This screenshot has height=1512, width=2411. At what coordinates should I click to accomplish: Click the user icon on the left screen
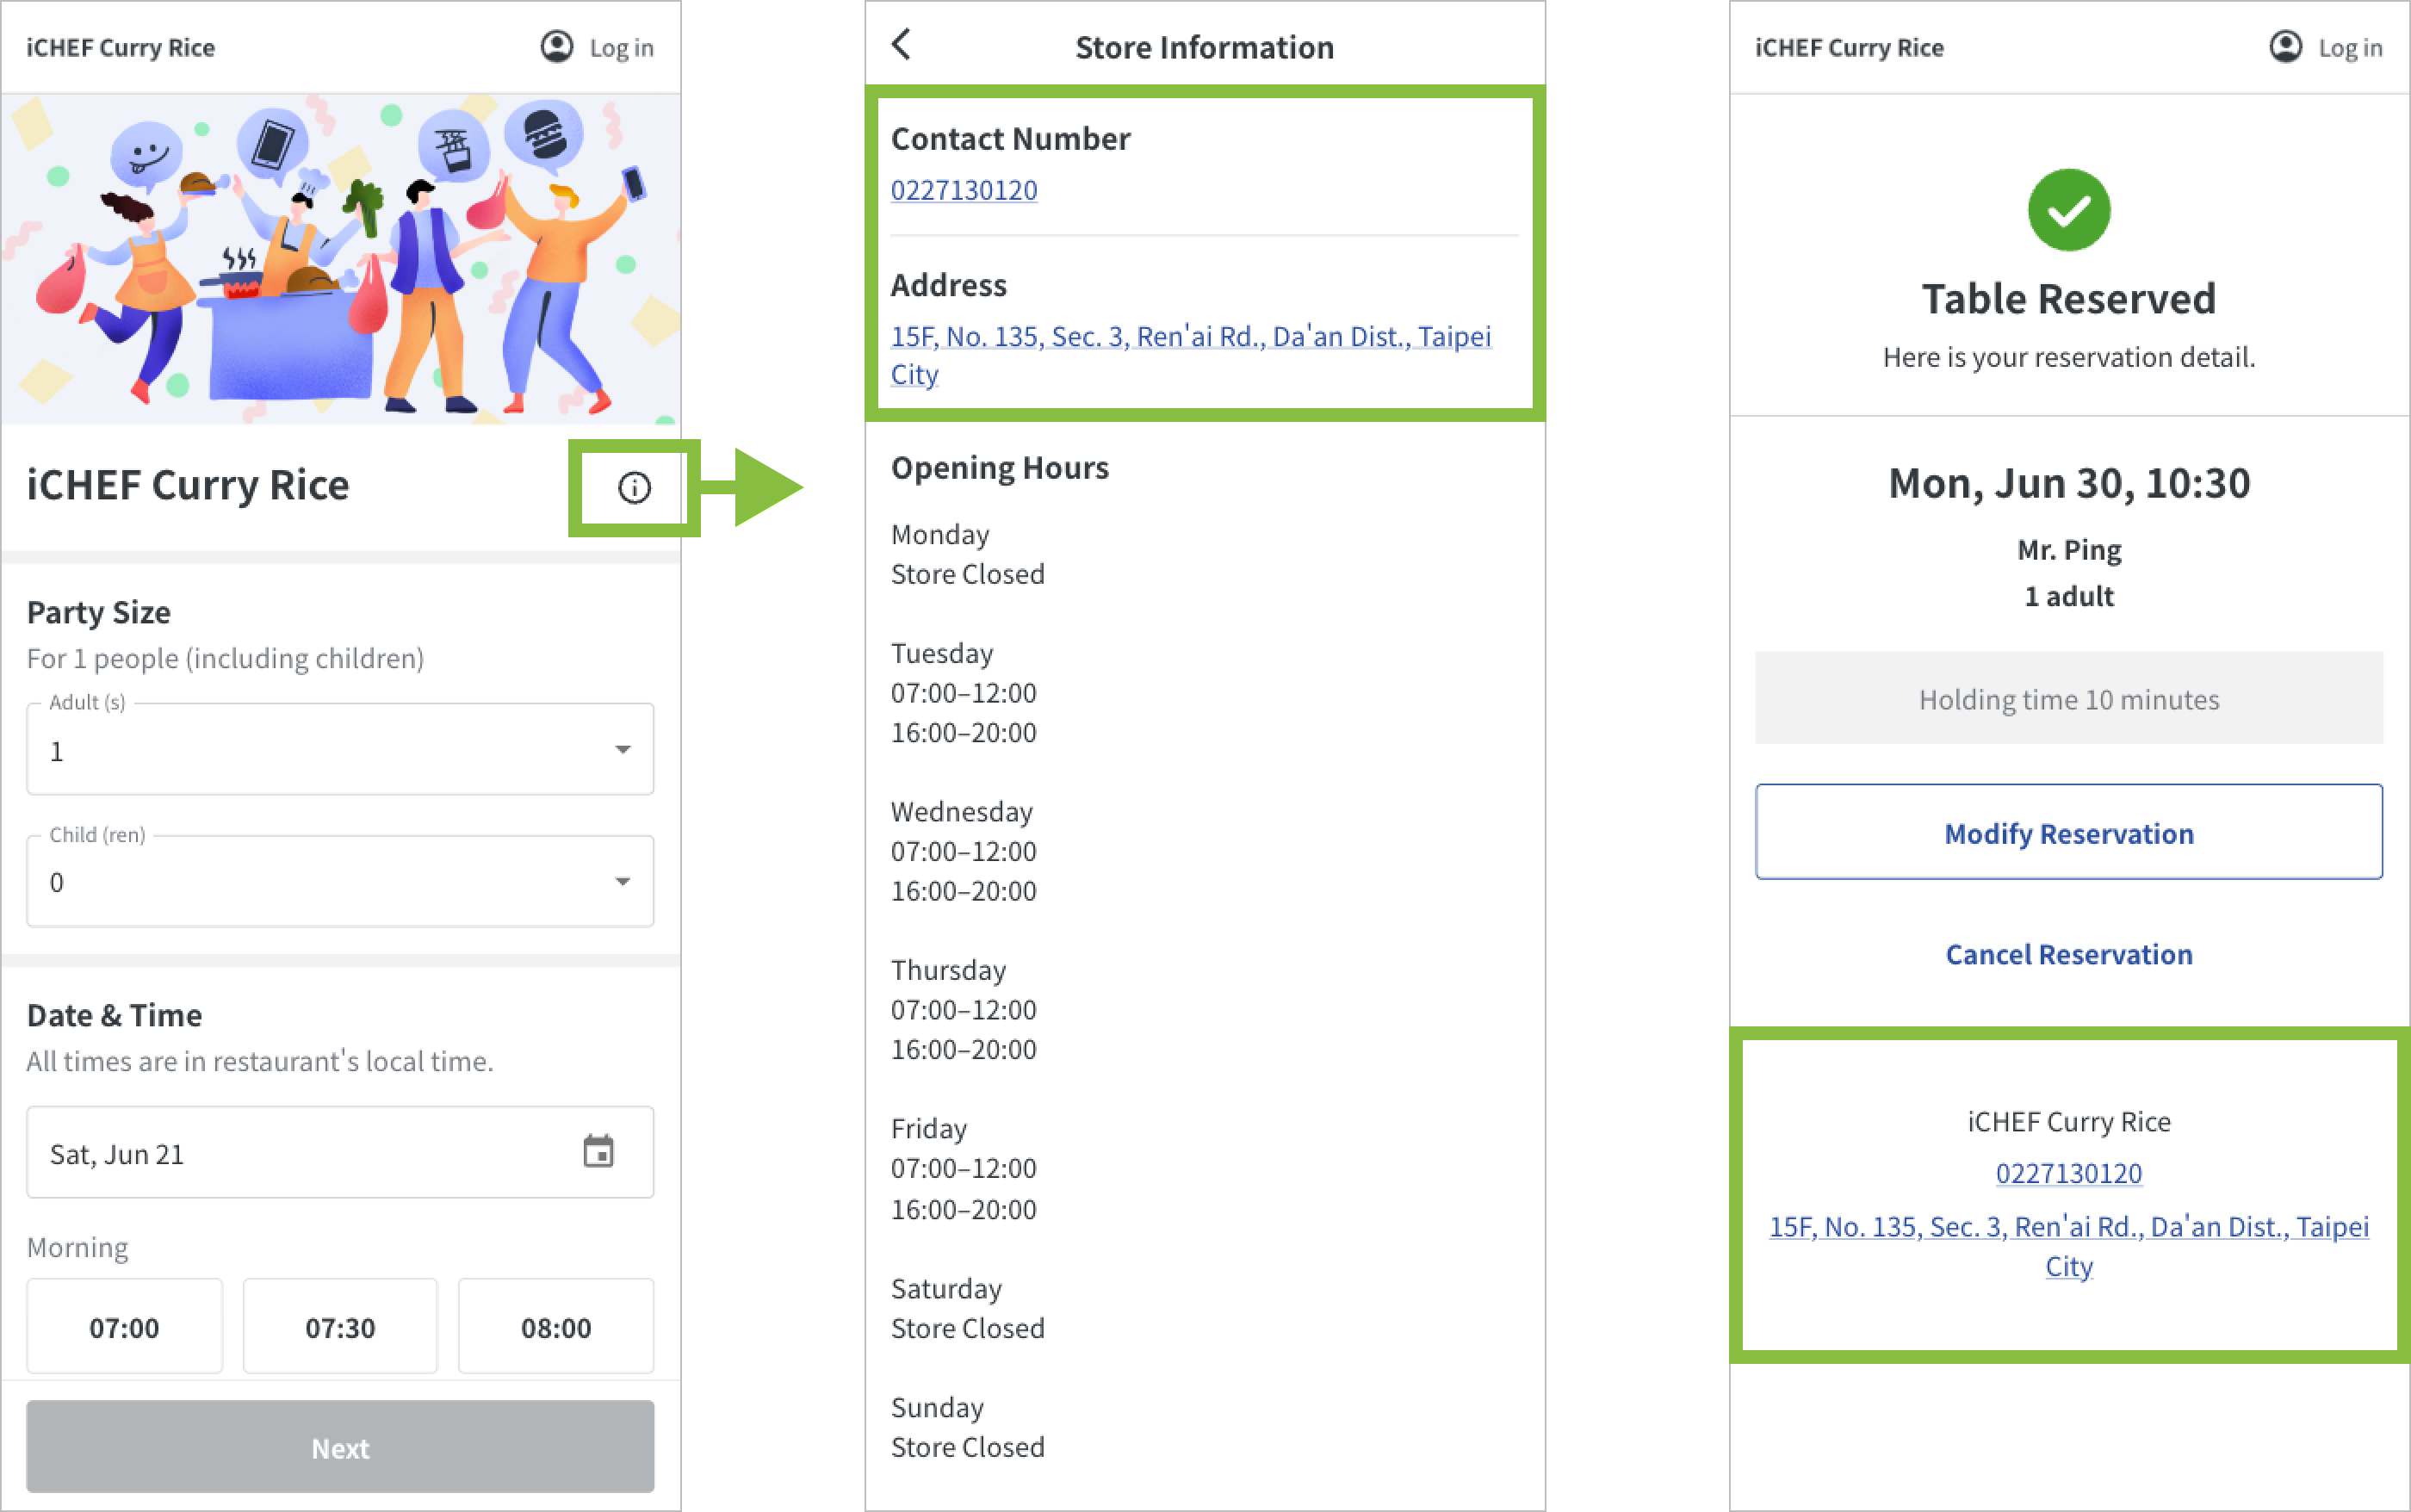pos(557,47)
